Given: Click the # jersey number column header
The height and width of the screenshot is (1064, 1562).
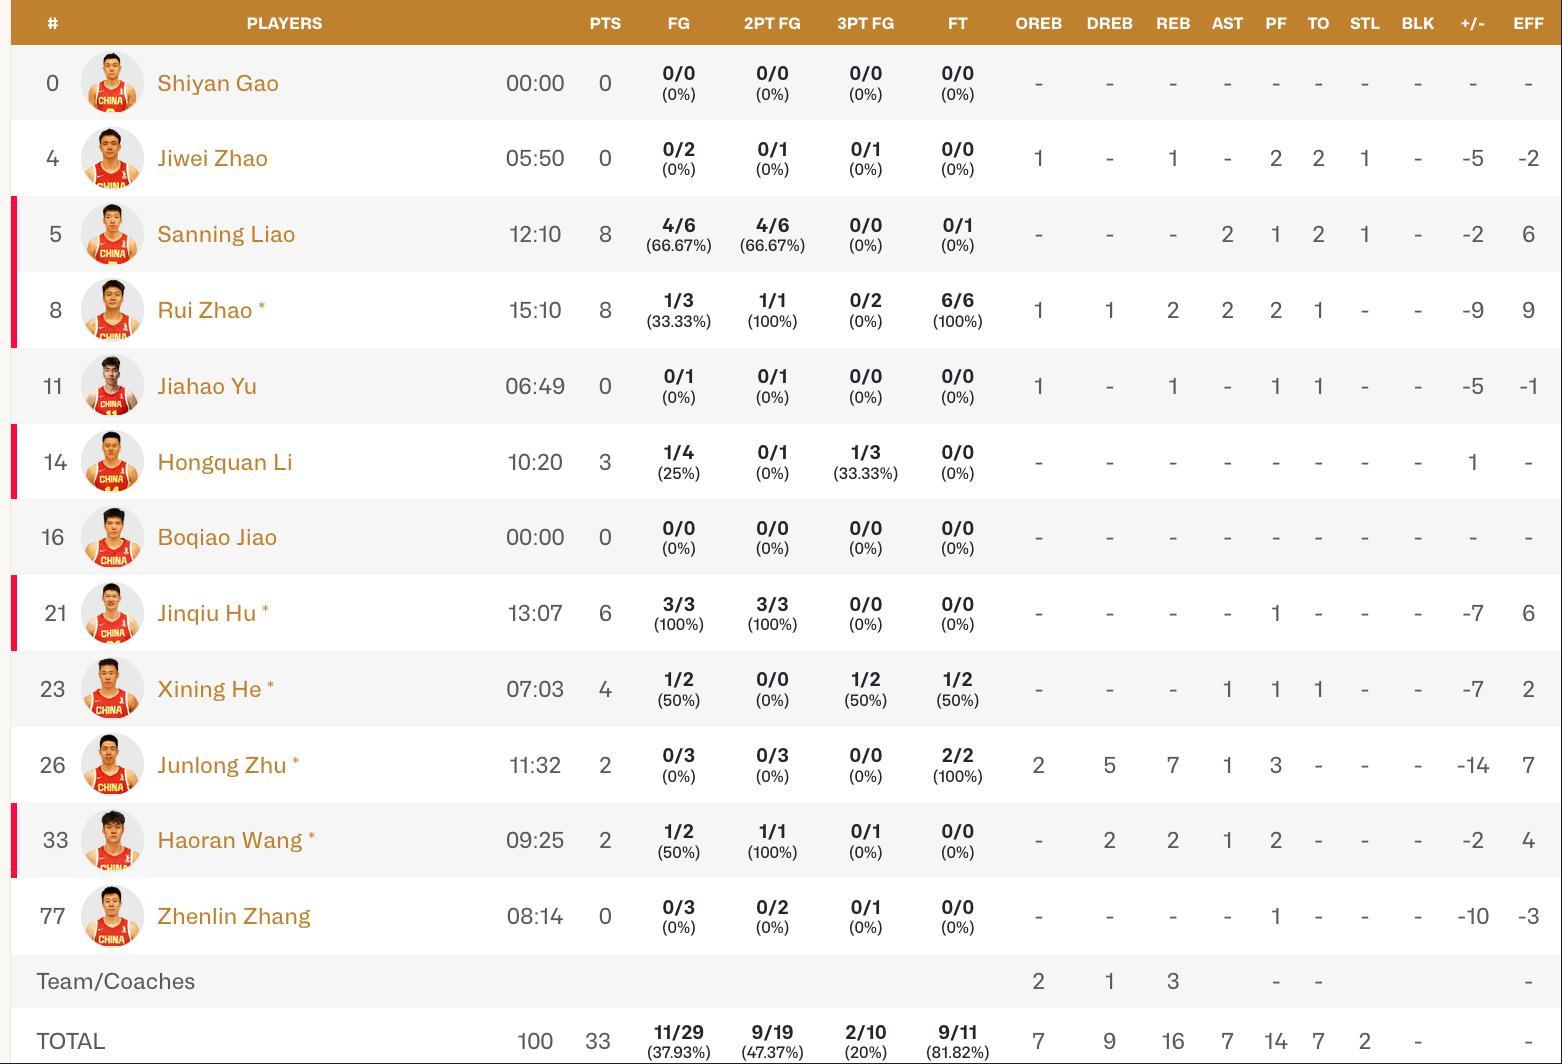Looking at the screenshot, I should pyautogui.click(x=52, y=23).
